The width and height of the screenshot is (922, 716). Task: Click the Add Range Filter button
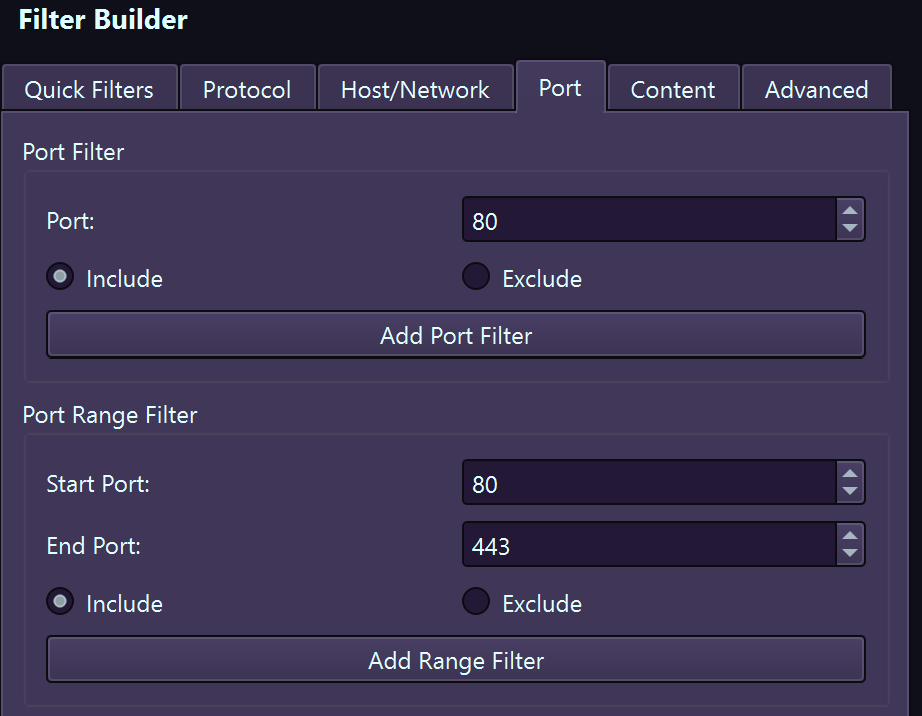(456, 660)
